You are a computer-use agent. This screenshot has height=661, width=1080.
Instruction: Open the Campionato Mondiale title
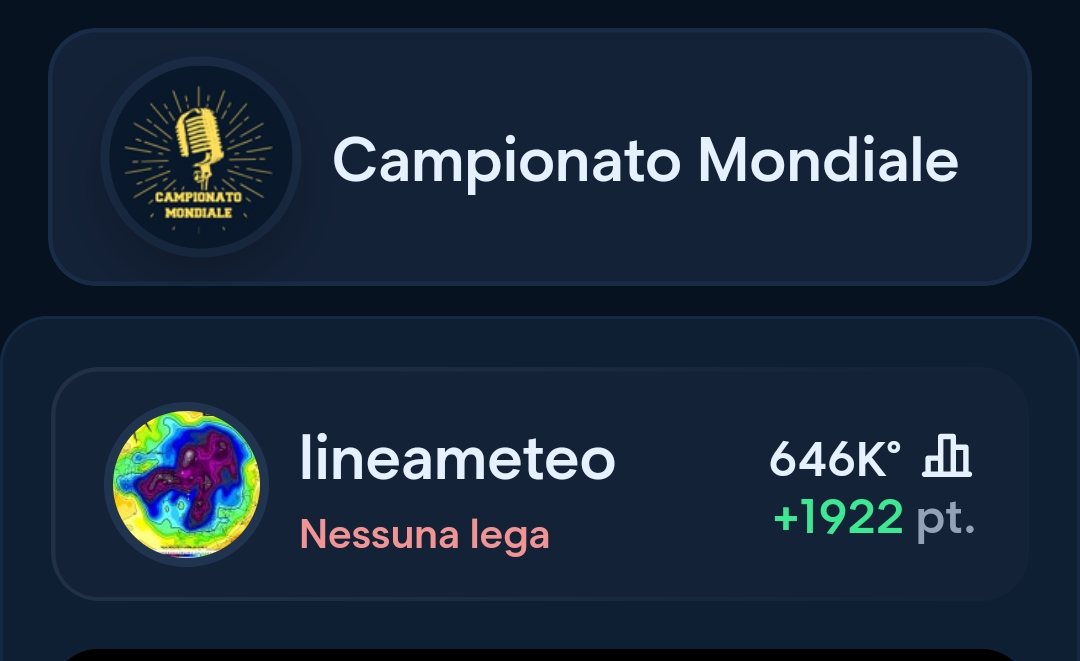coord(645,159)
